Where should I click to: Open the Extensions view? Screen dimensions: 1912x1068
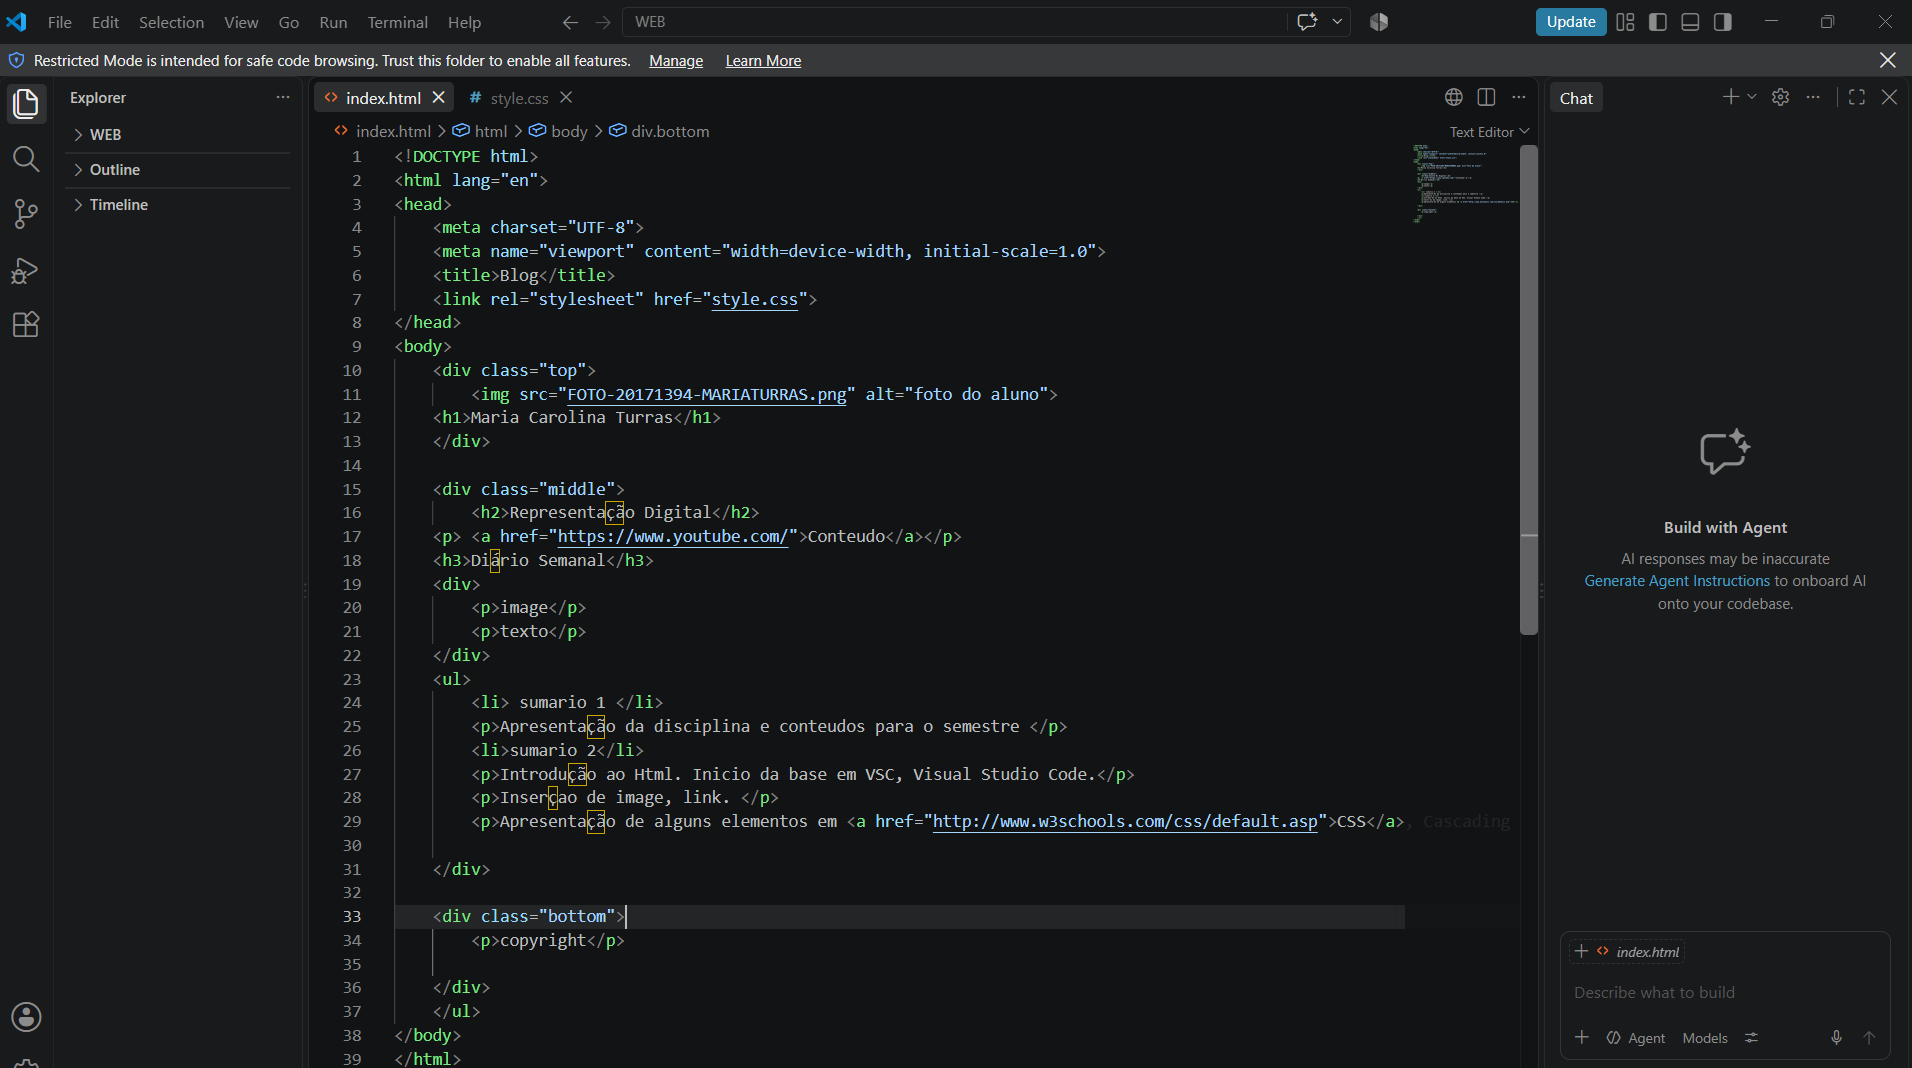click(26, 324)
